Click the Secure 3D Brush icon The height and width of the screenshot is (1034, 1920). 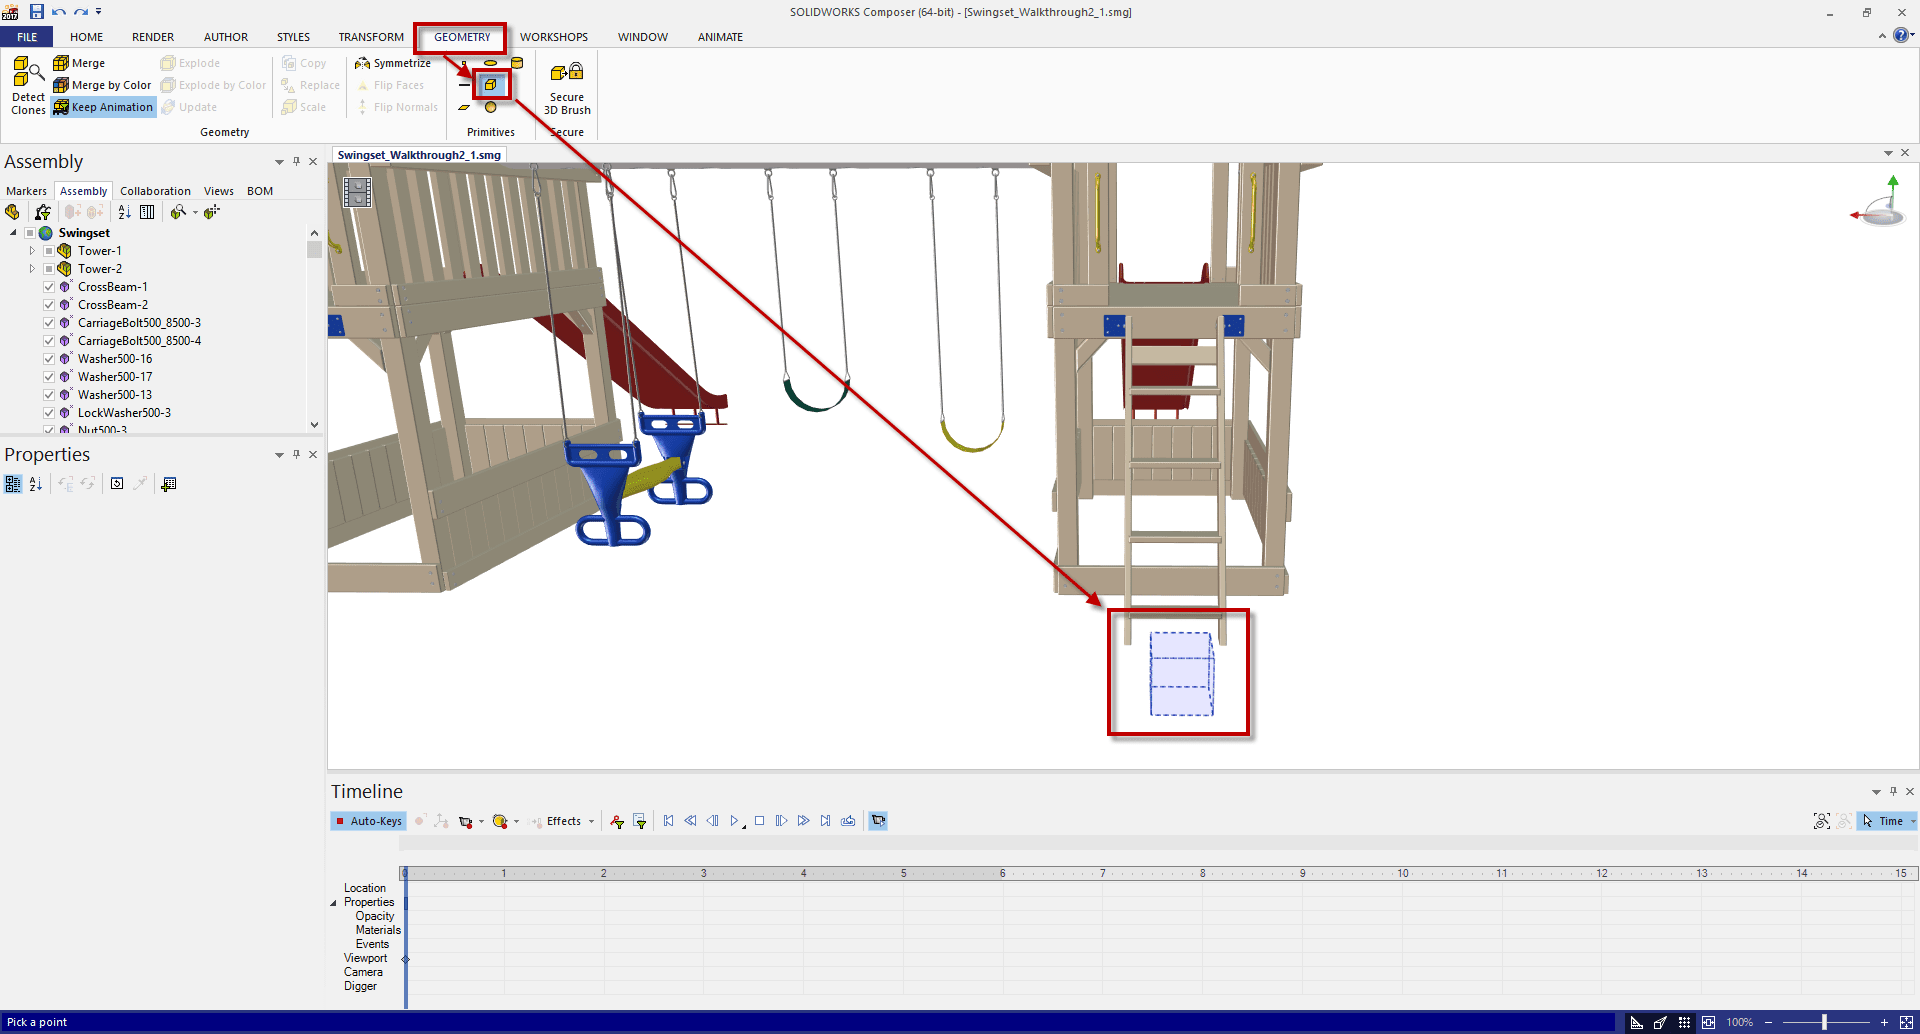pos(567,86)
